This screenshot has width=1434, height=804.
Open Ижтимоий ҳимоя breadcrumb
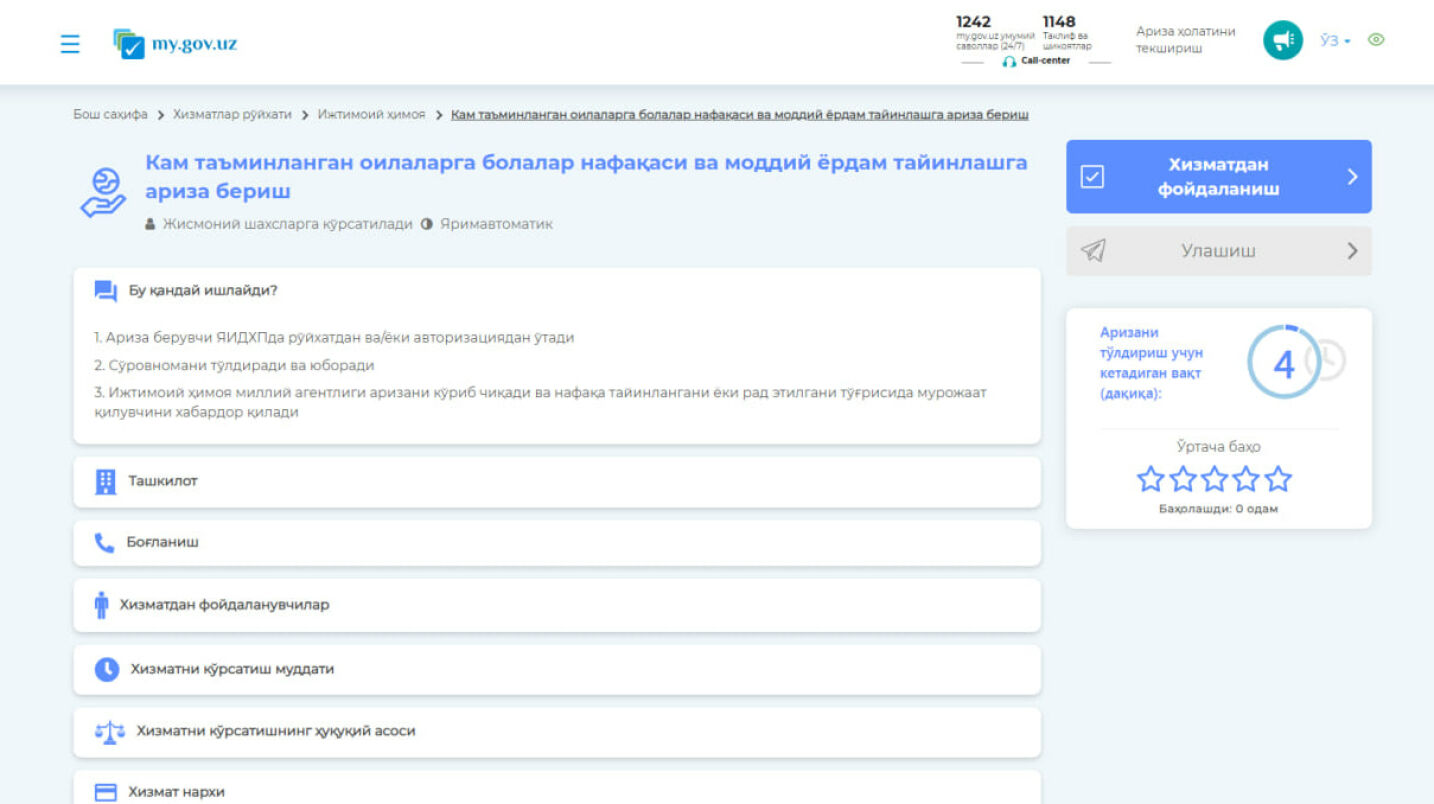tap(371, 114)
